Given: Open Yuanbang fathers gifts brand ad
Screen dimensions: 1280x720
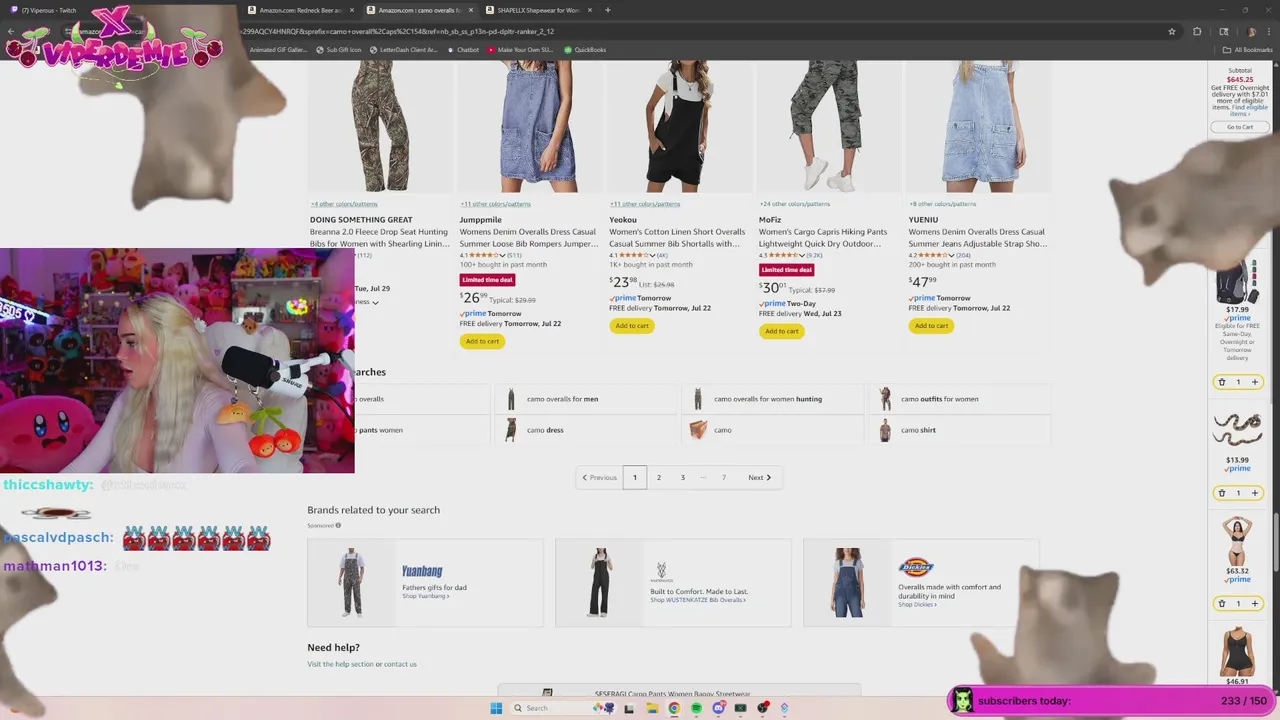Looking at the screenshot, I should [x=425, y=583].
